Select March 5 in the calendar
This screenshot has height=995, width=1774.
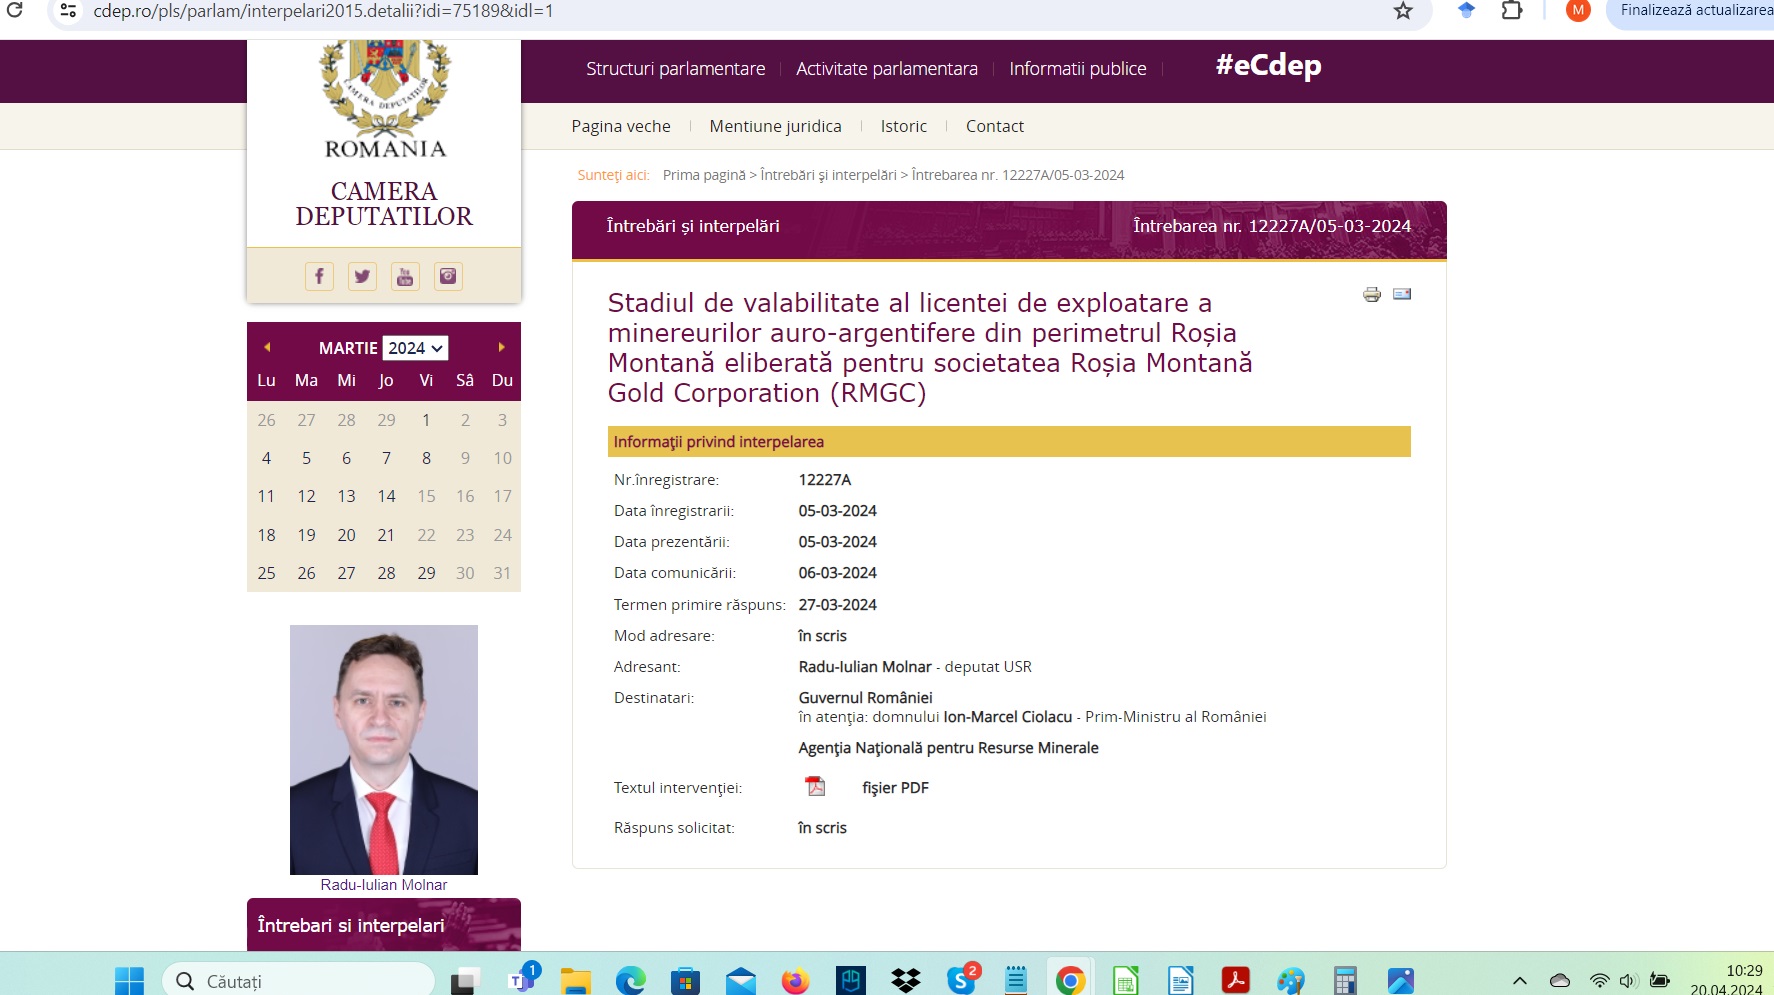tap(306, 458)
